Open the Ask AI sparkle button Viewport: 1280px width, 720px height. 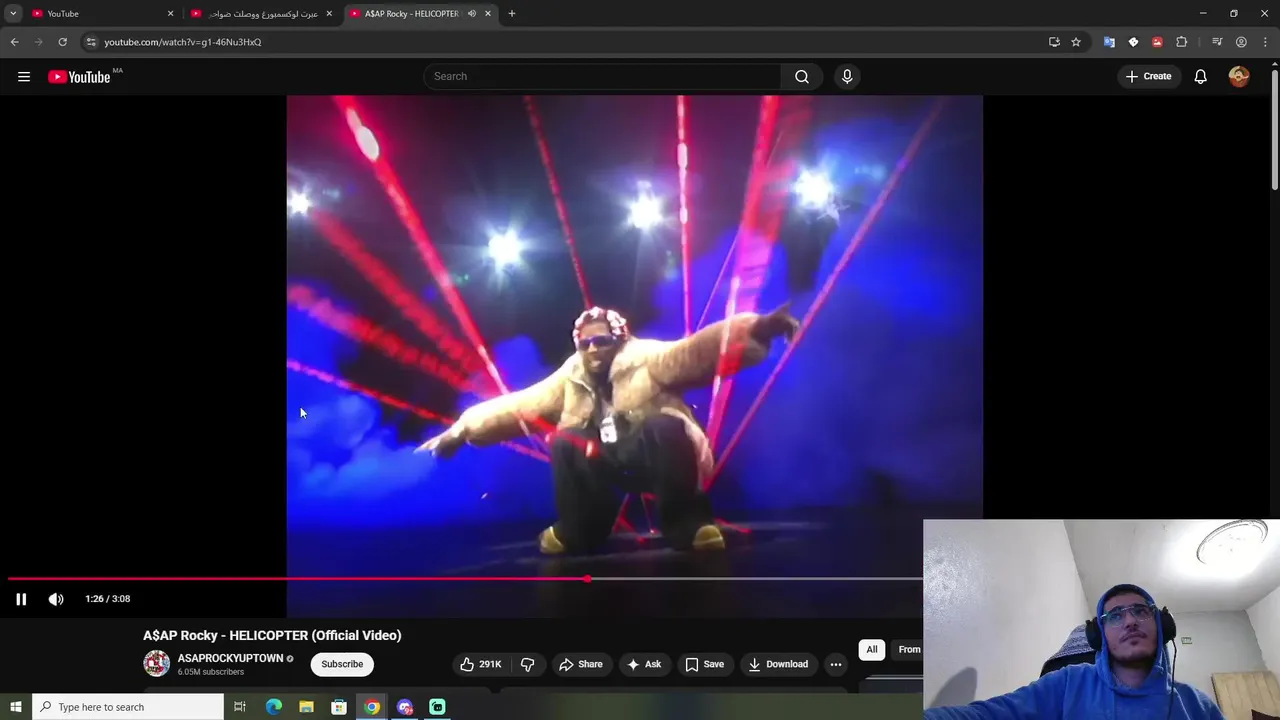pos(644,664)
